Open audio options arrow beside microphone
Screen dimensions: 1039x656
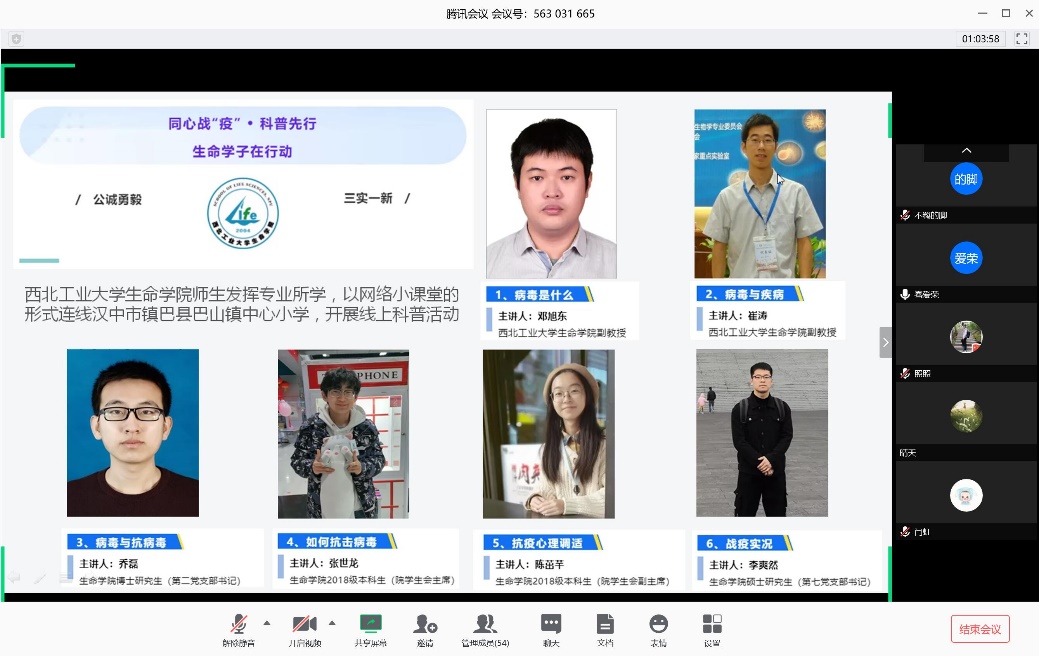(267, 622)
